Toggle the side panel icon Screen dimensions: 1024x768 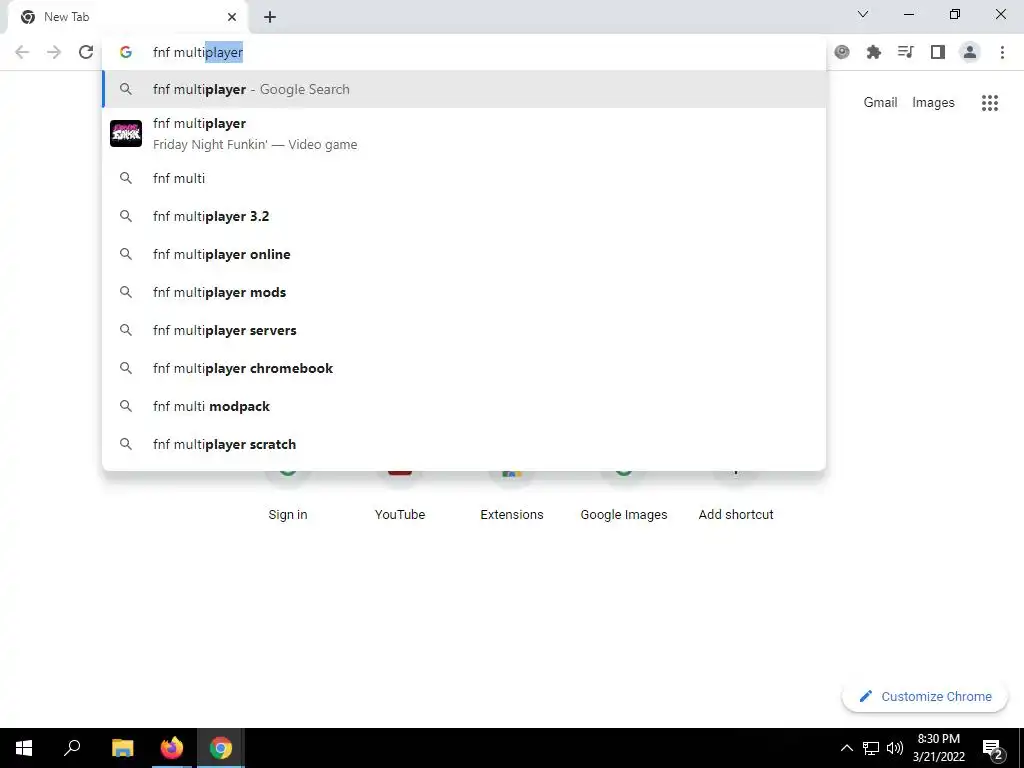click(x=938, y=52)
